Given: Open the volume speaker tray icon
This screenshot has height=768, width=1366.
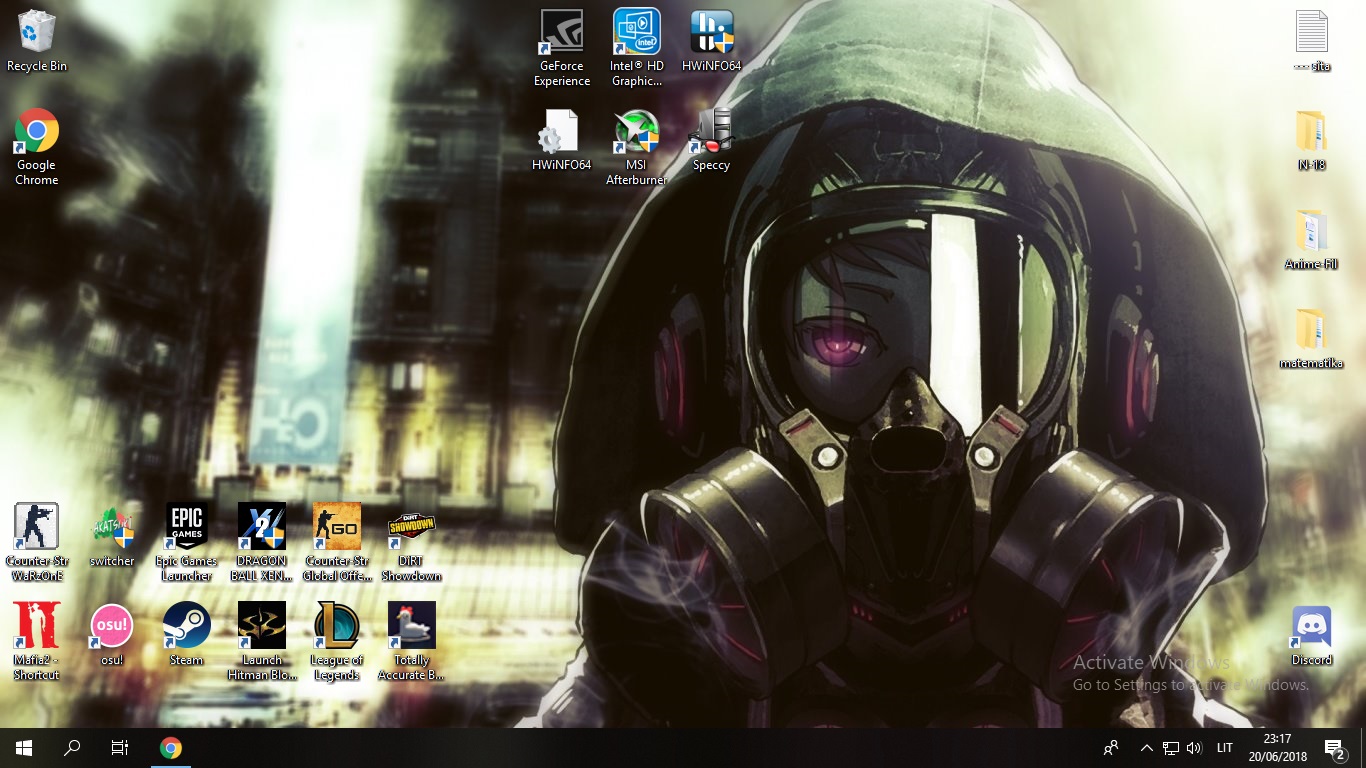Looking at the screenshot, I should pos(1194,748).
